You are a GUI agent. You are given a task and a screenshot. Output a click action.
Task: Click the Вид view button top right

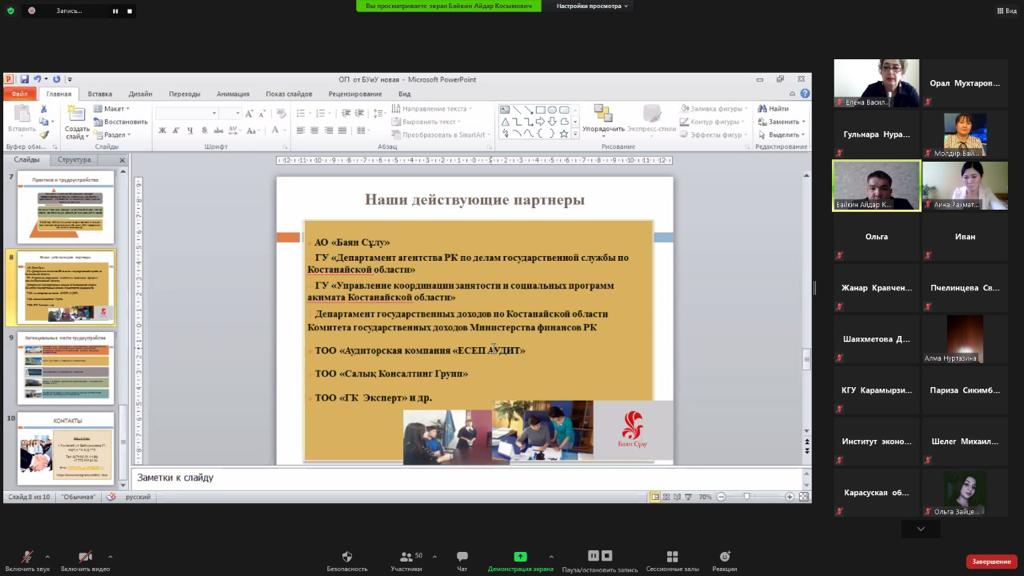pos(1006,11)
